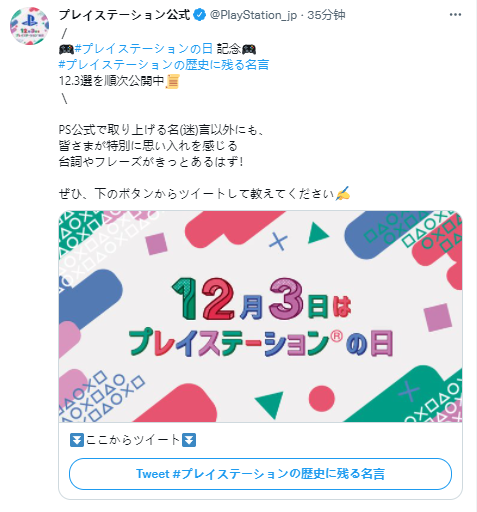Click the left game controller emoji
This screenshot has width=477, height=512.
tap(66, 49)
